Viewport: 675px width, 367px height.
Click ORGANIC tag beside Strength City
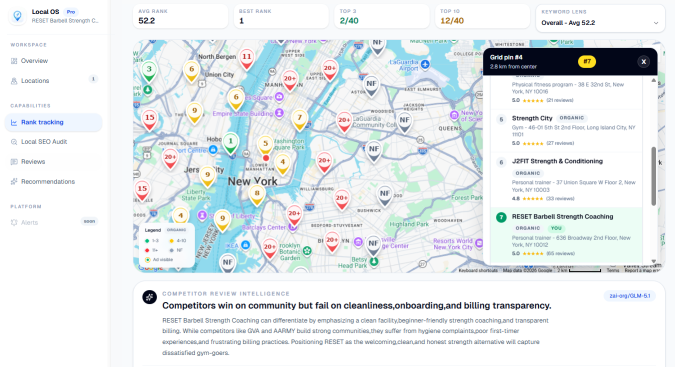coord(572,118)
